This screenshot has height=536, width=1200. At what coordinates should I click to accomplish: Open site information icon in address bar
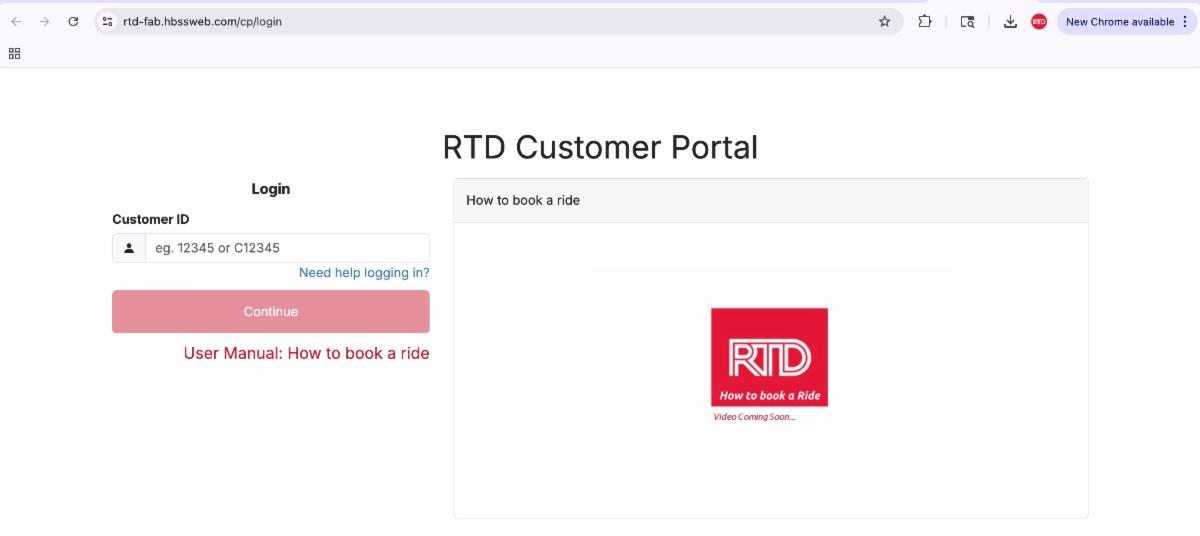(x=108, y=21)
